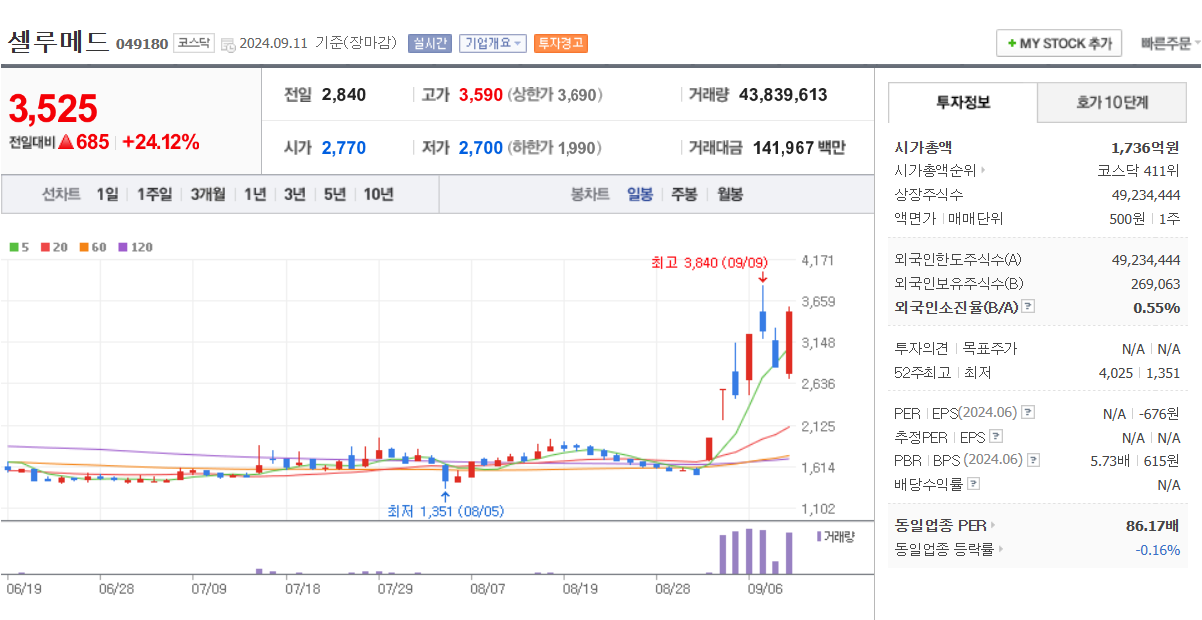Click the 외국인소진율 value 0.55%

coord(1157,308)
